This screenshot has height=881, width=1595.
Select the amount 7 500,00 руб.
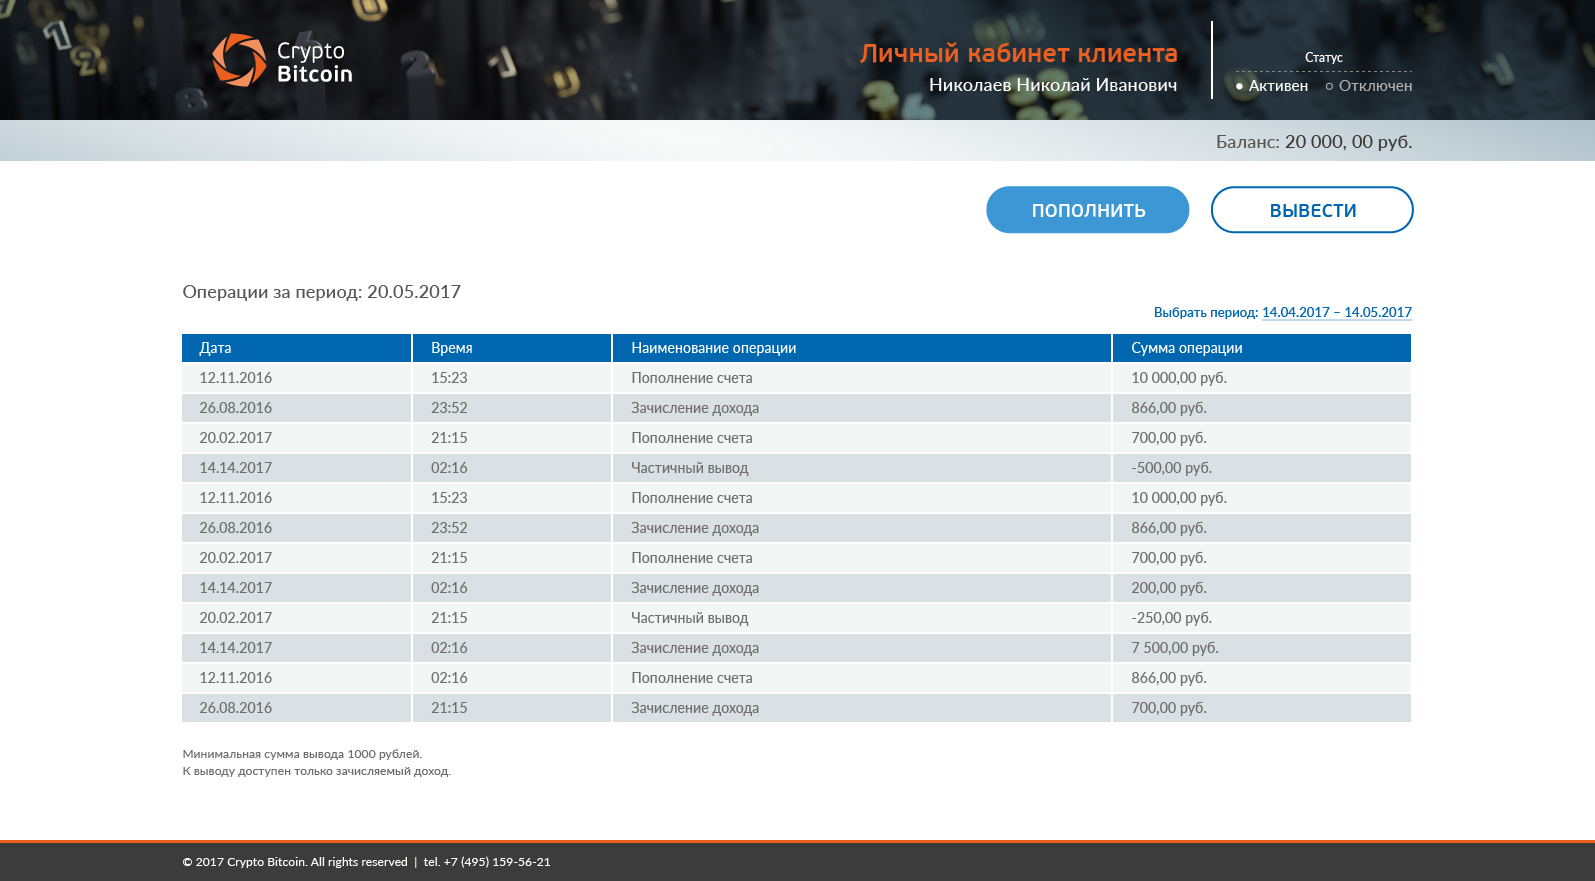(1175, 648)
